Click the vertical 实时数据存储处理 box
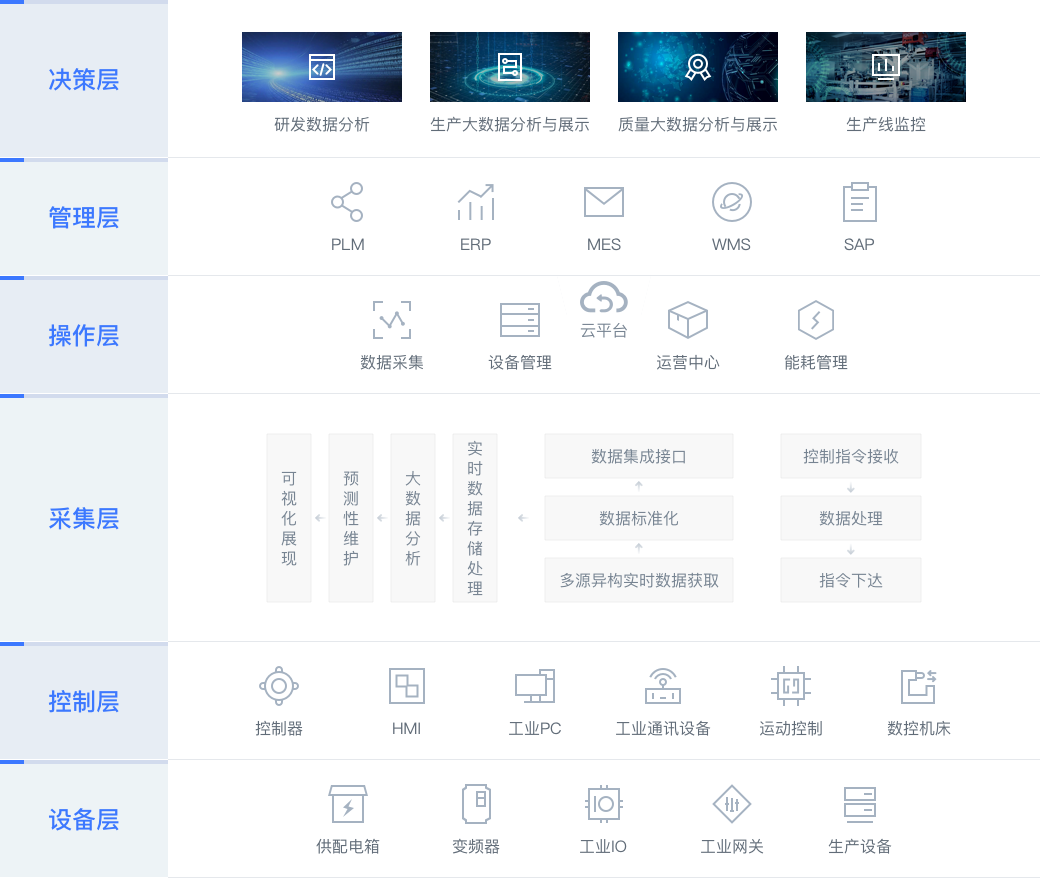The width and height of the screenshot is (1040, 878). 475,518
